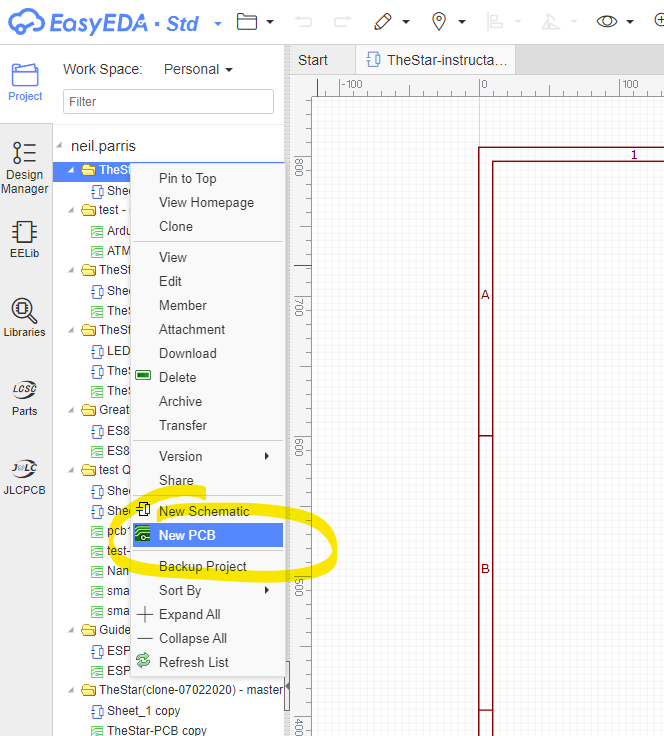Select the pencil drawing tool icon

tap(382, 22)
